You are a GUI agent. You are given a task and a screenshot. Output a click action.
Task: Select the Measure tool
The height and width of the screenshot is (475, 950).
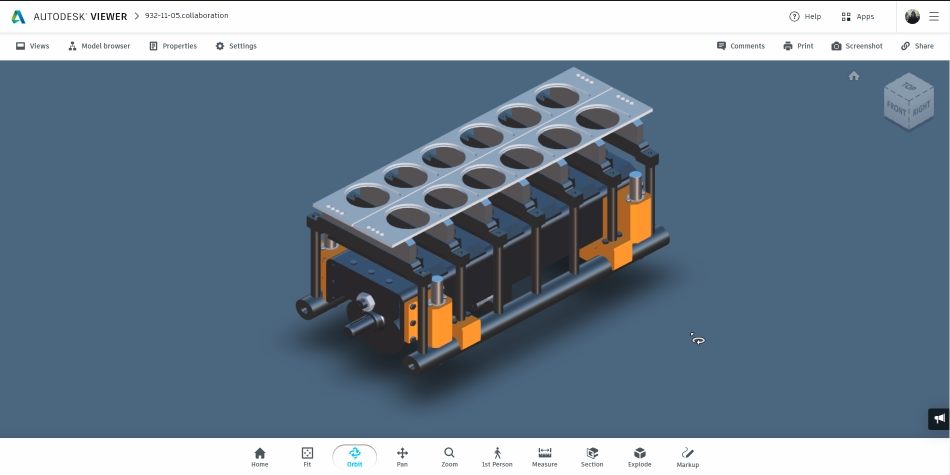[545, 457]
